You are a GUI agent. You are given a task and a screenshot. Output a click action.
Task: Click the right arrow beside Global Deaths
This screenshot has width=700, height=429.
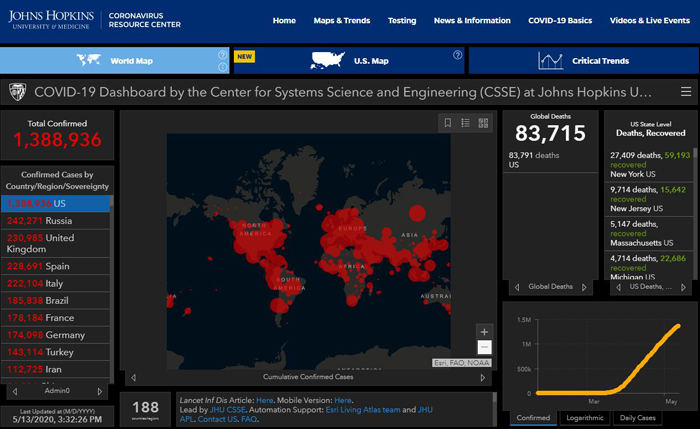coord(584,287)
